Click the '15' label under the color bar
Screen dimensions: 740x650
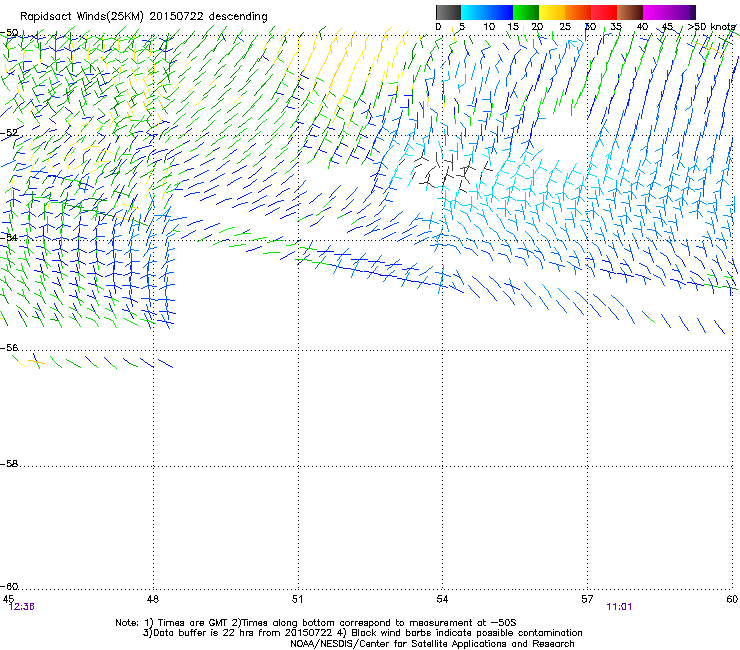pos(513,27)
